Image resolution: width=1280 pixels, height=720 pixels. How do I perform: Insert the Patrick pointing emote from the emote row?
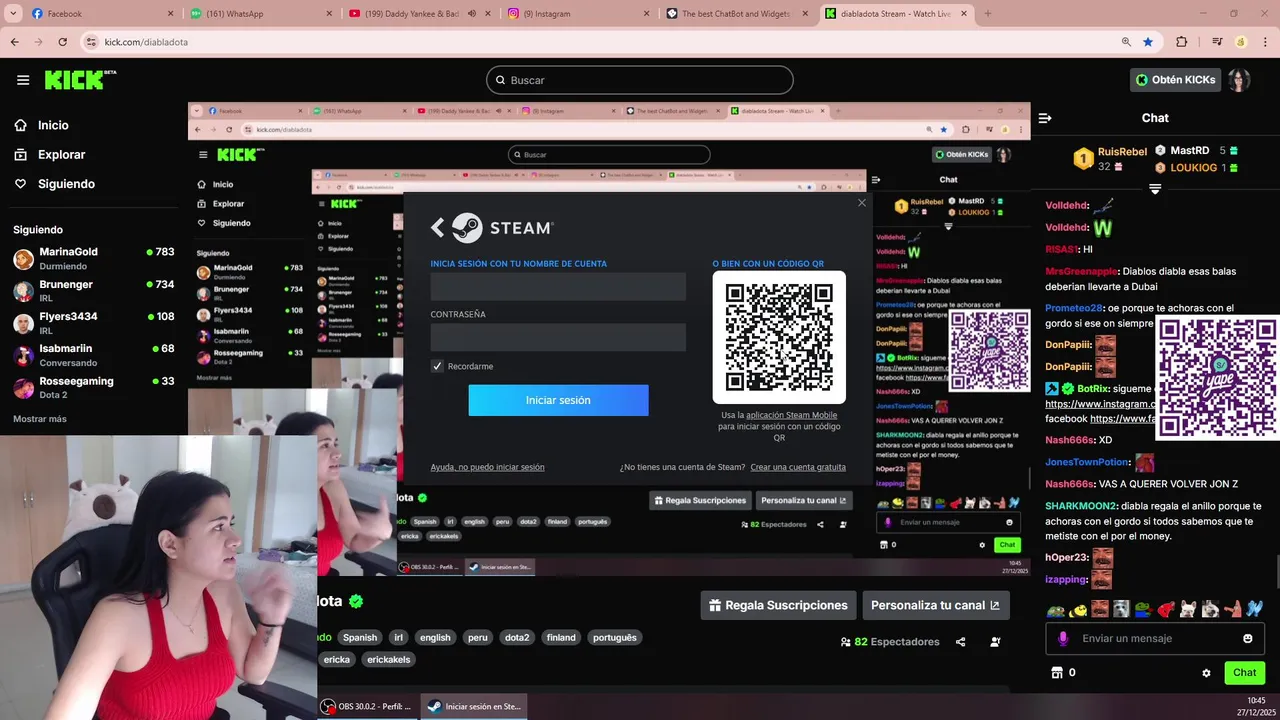[1232, 609]
